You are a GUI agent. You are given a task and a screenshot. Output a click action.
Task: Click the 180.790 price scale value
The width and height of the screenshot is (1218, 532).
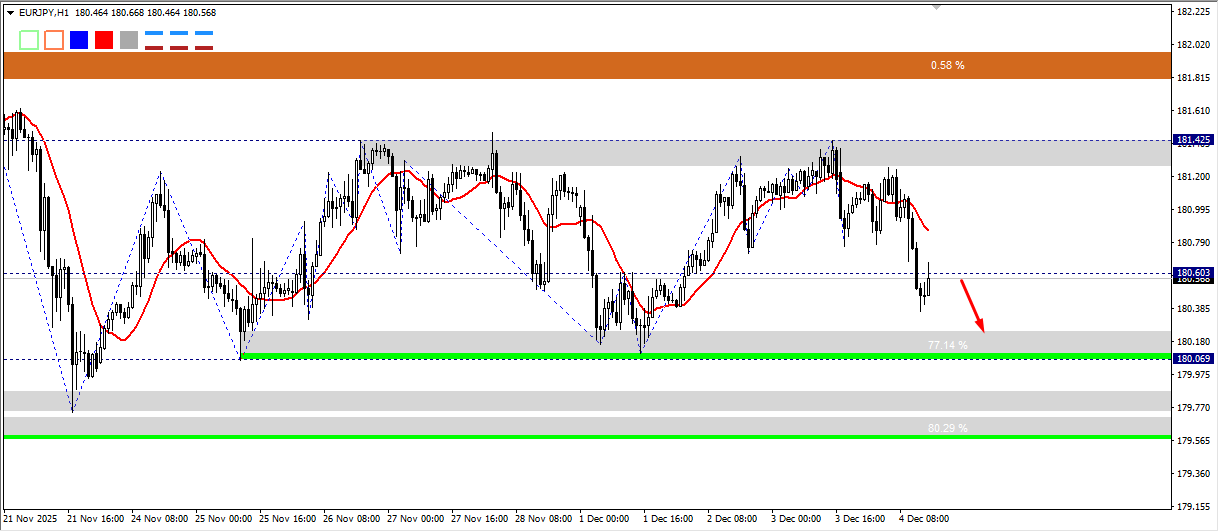[1194, 243]
